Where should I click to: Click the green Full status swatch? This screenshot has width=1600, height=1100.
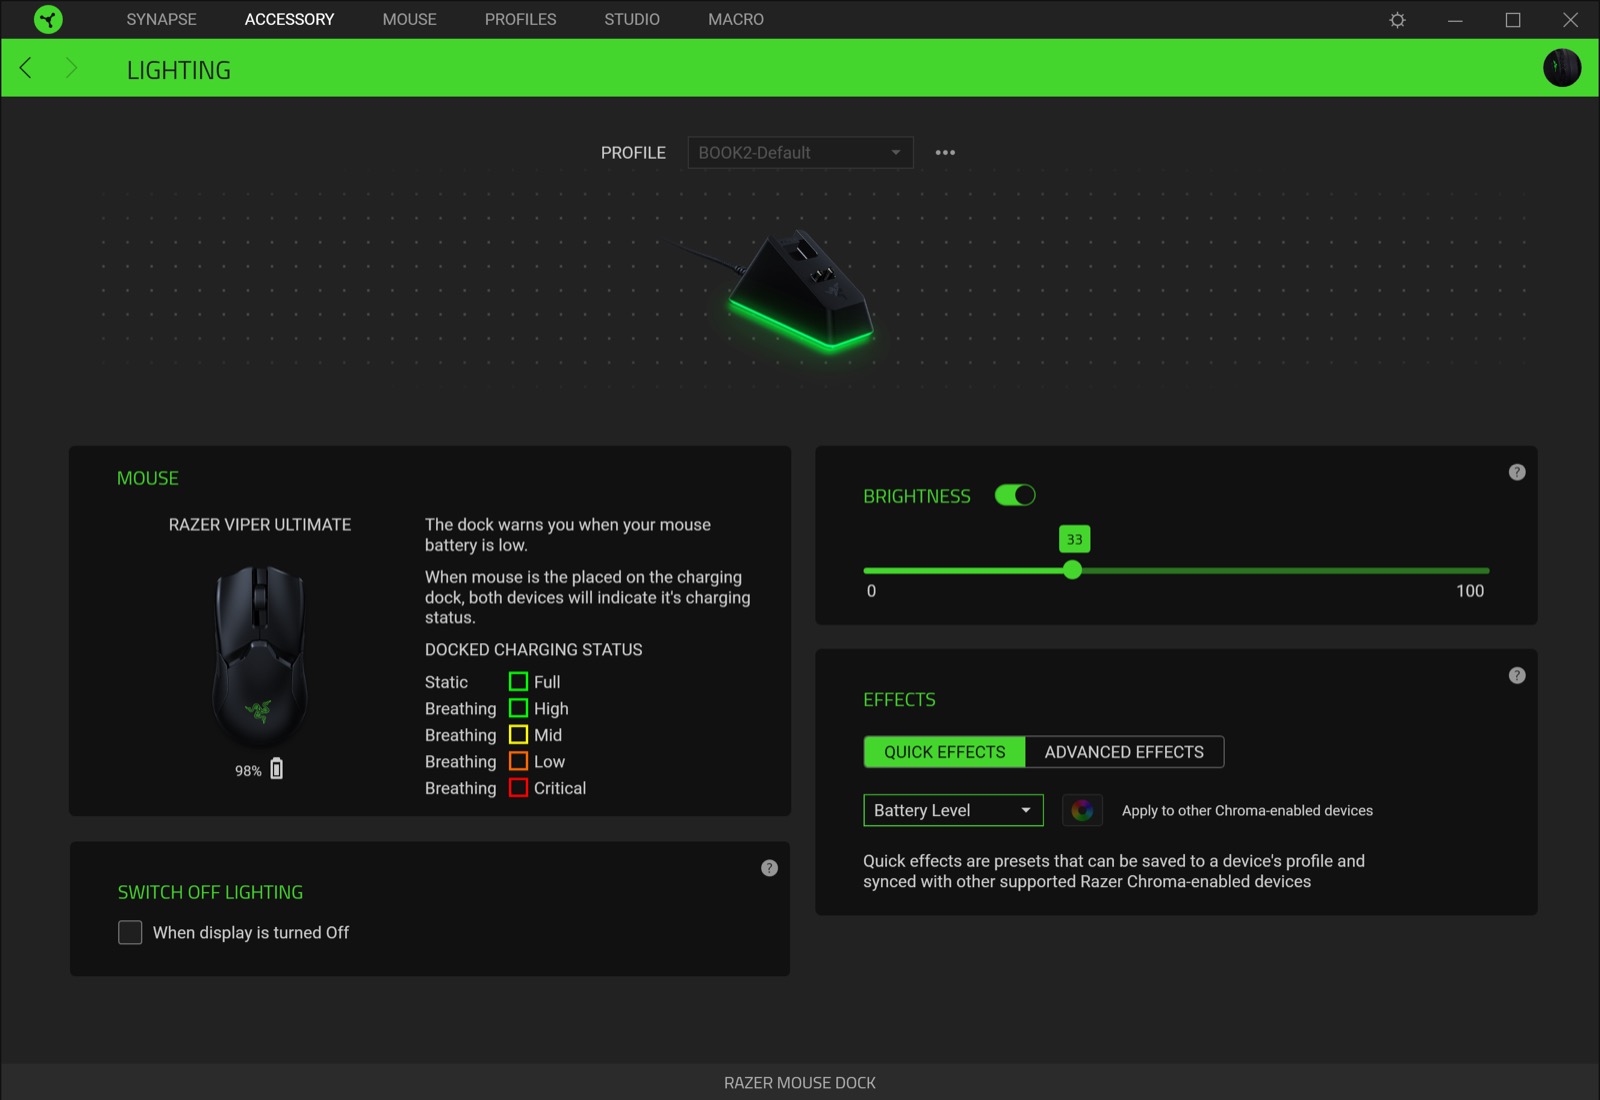coord(518,682)
